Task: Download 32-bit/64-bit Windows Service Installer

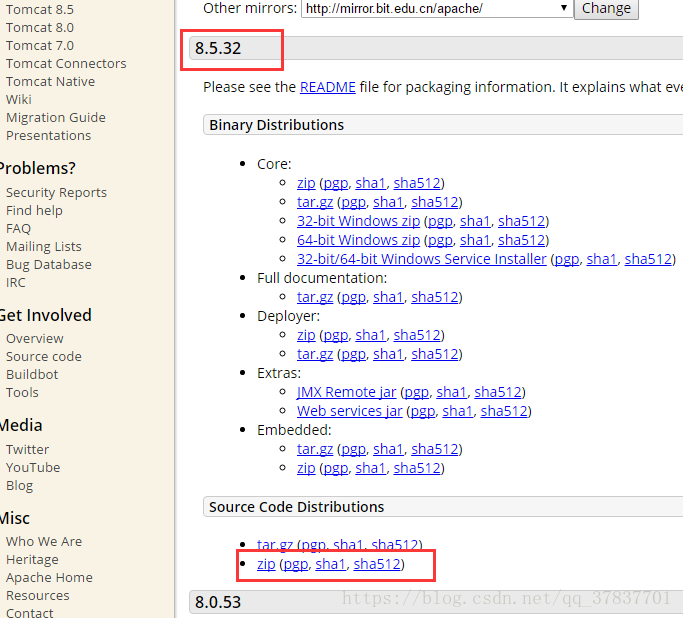Action: tap(422, 259)
